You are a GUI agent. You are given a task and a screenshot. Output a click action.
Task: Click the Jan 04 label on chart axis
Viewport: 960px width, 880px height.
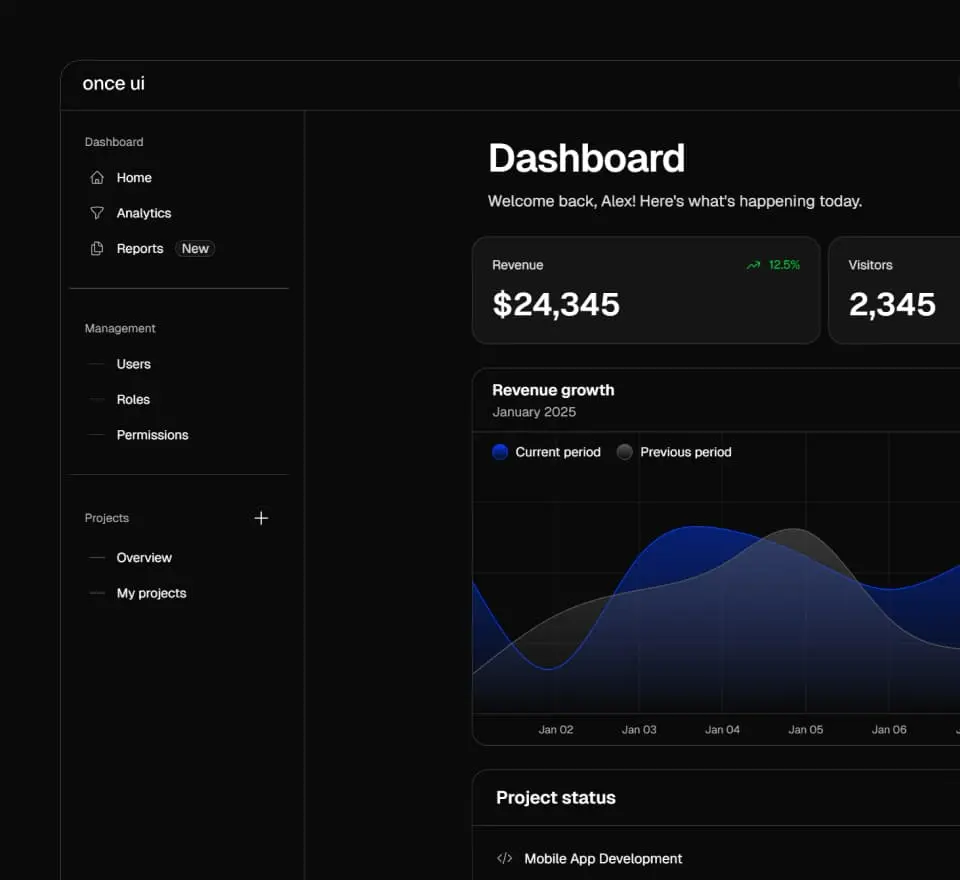722,729
